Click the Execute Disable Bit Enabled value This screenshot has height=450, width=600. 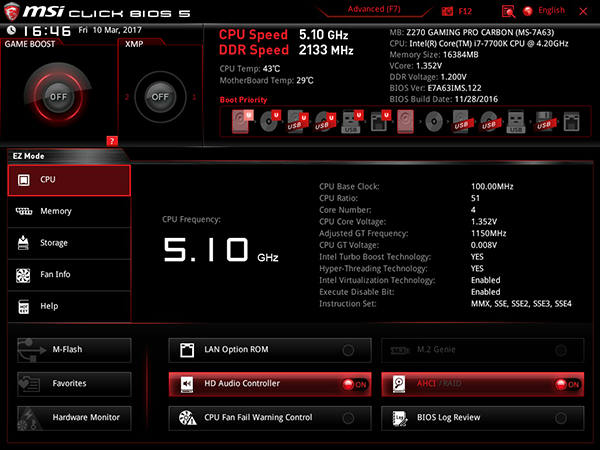tap(486, 292)
